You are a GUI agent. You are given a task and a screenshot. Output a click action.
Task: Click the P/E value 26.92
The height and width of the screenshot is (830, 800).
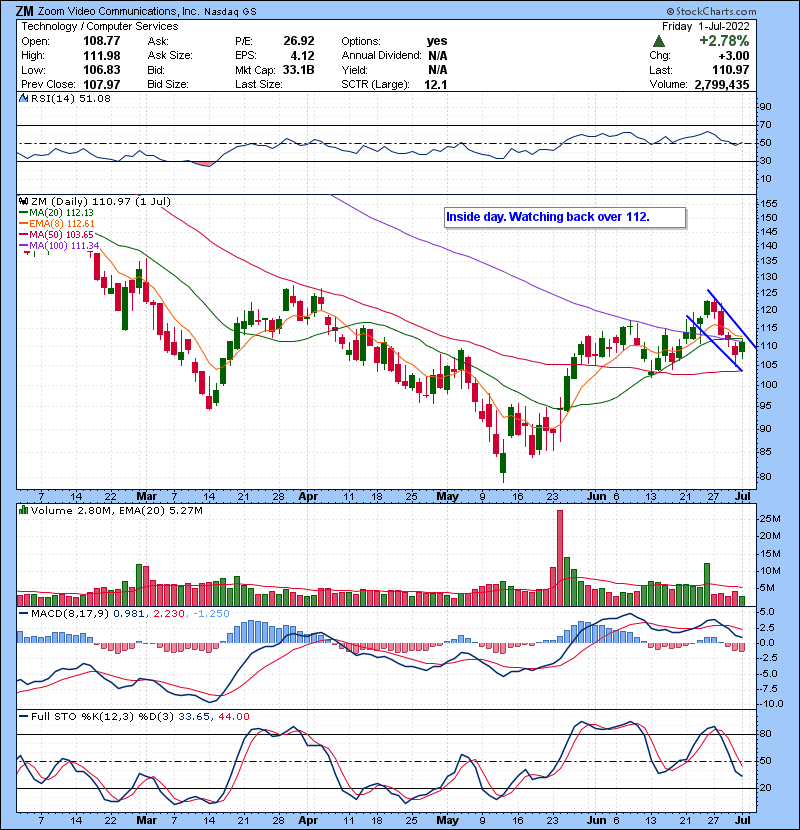click(299, 41)
